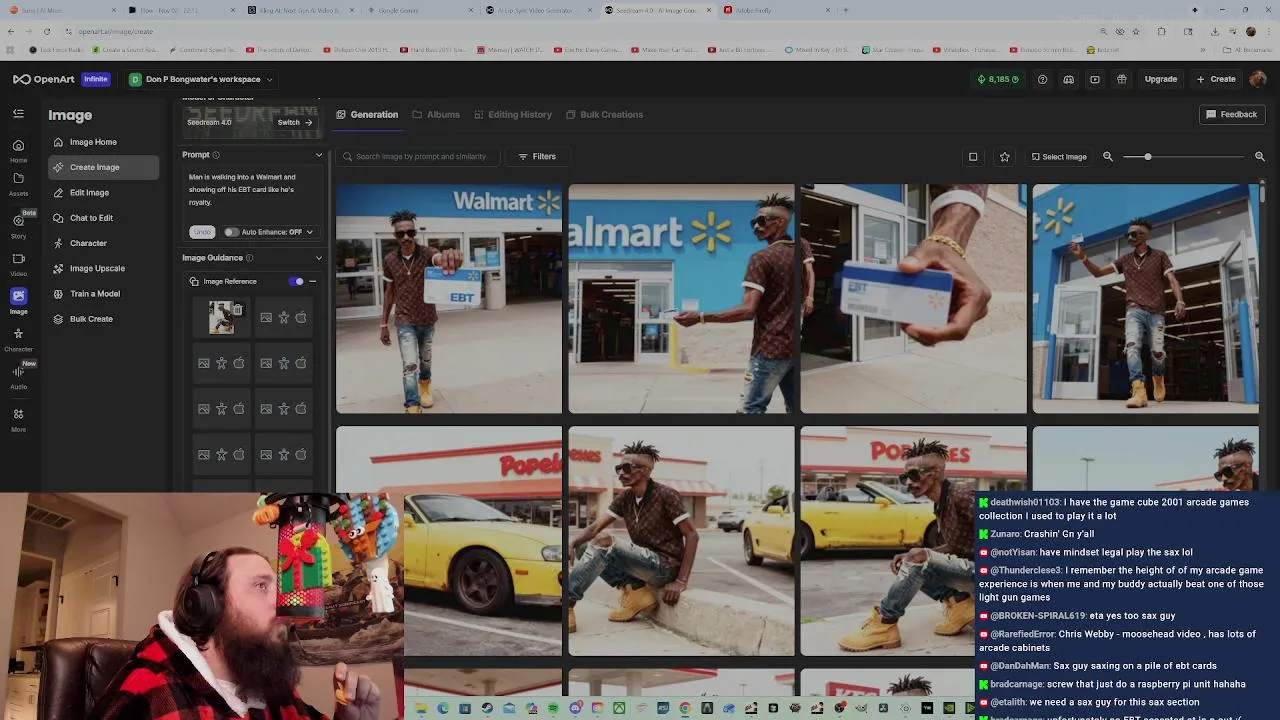Switch to the Bulk Creations tab
The height and width of the screenshot is (720, 1280).
tap(605, 114)
